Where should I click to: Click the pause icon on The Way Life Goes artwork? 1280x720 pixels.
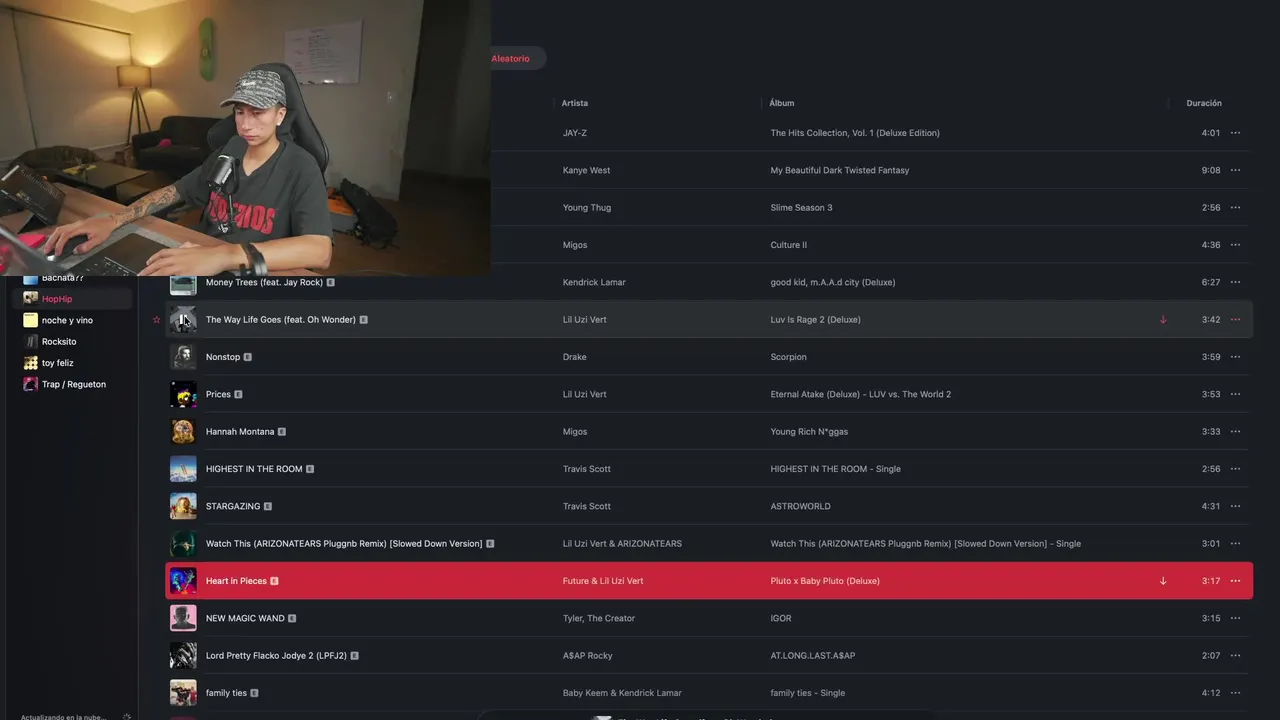(x=183, y=320)
